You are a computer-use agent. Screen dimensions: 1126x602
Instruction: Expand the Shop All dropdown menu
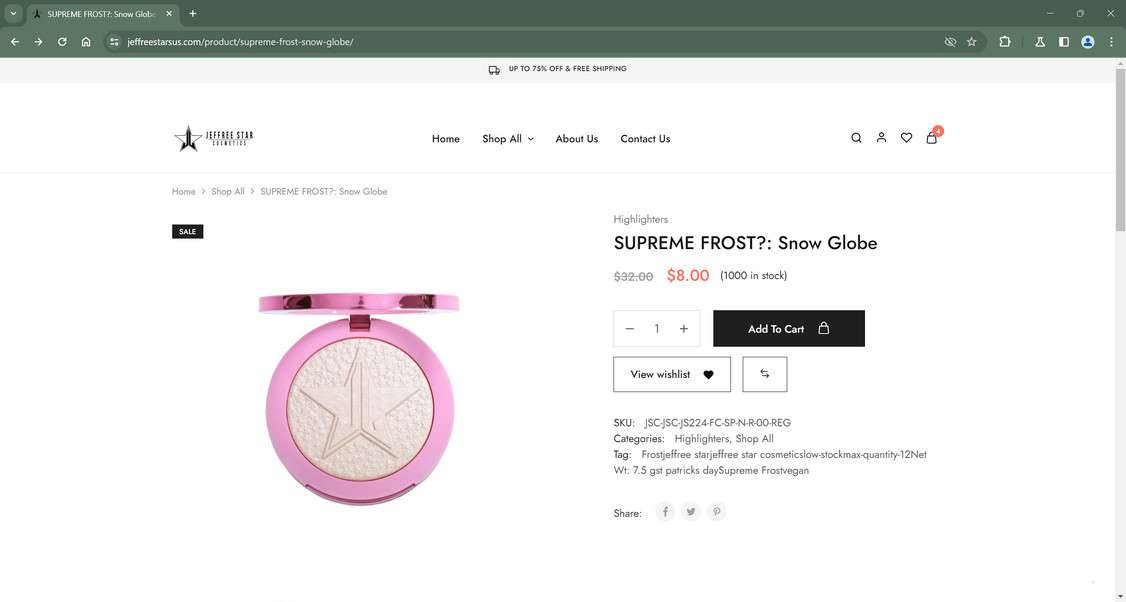click(x=508, y=139)
